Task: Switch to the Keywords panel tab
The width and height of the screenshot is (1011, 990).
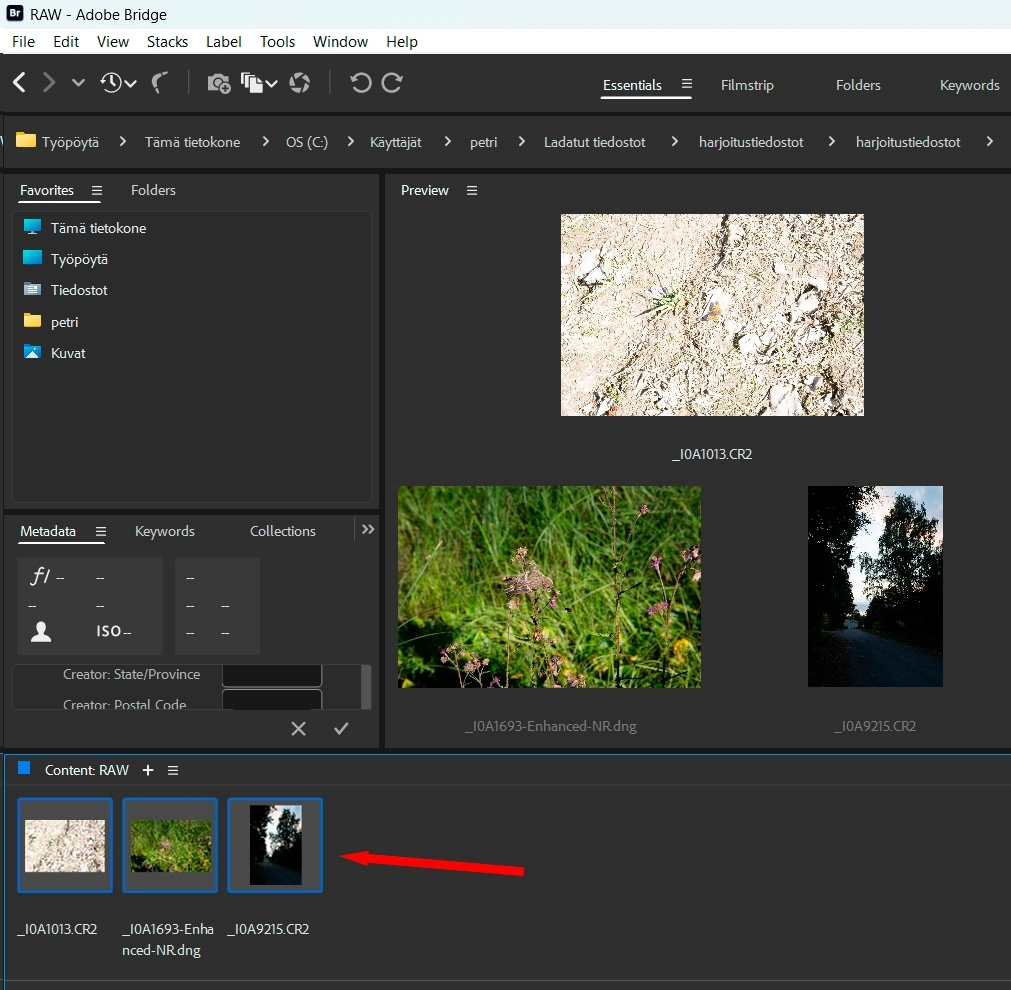Action: coord(165,531)
